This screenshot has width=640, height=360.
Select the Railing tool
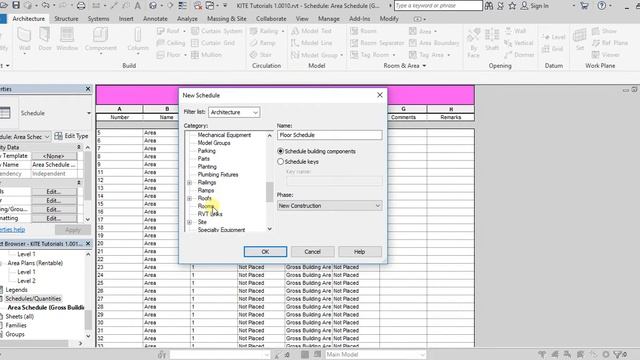coord(267,31)
